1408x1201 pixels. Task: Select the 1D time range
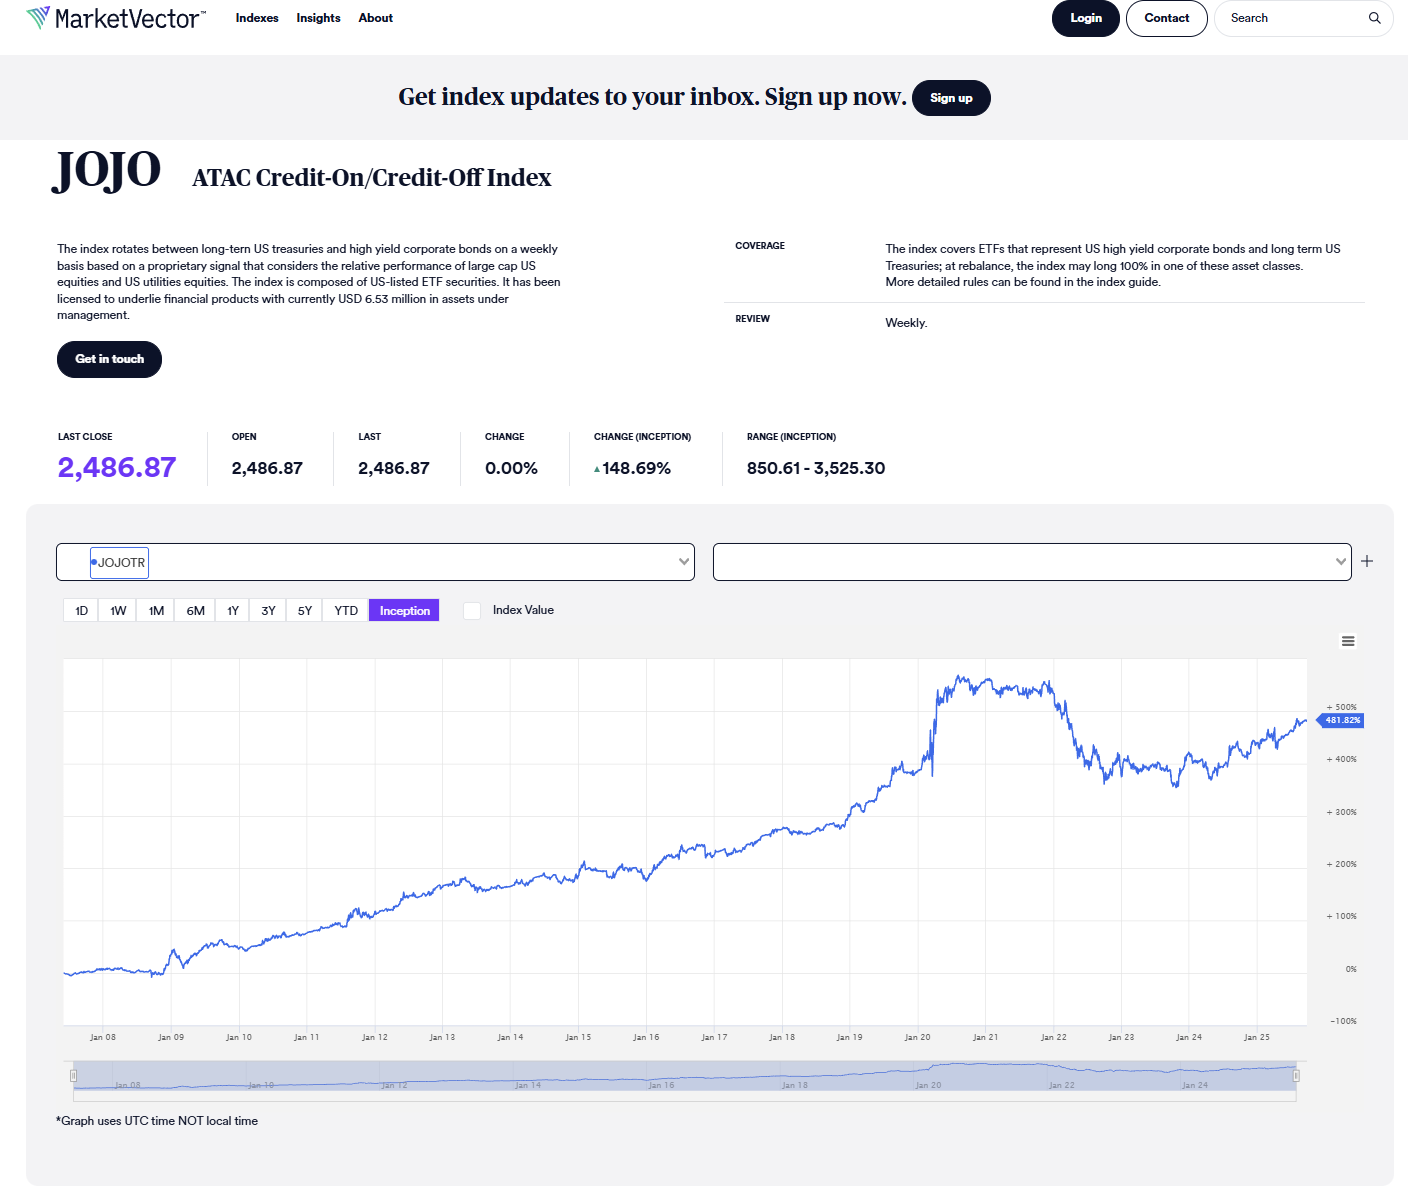(x=81, y=610)
